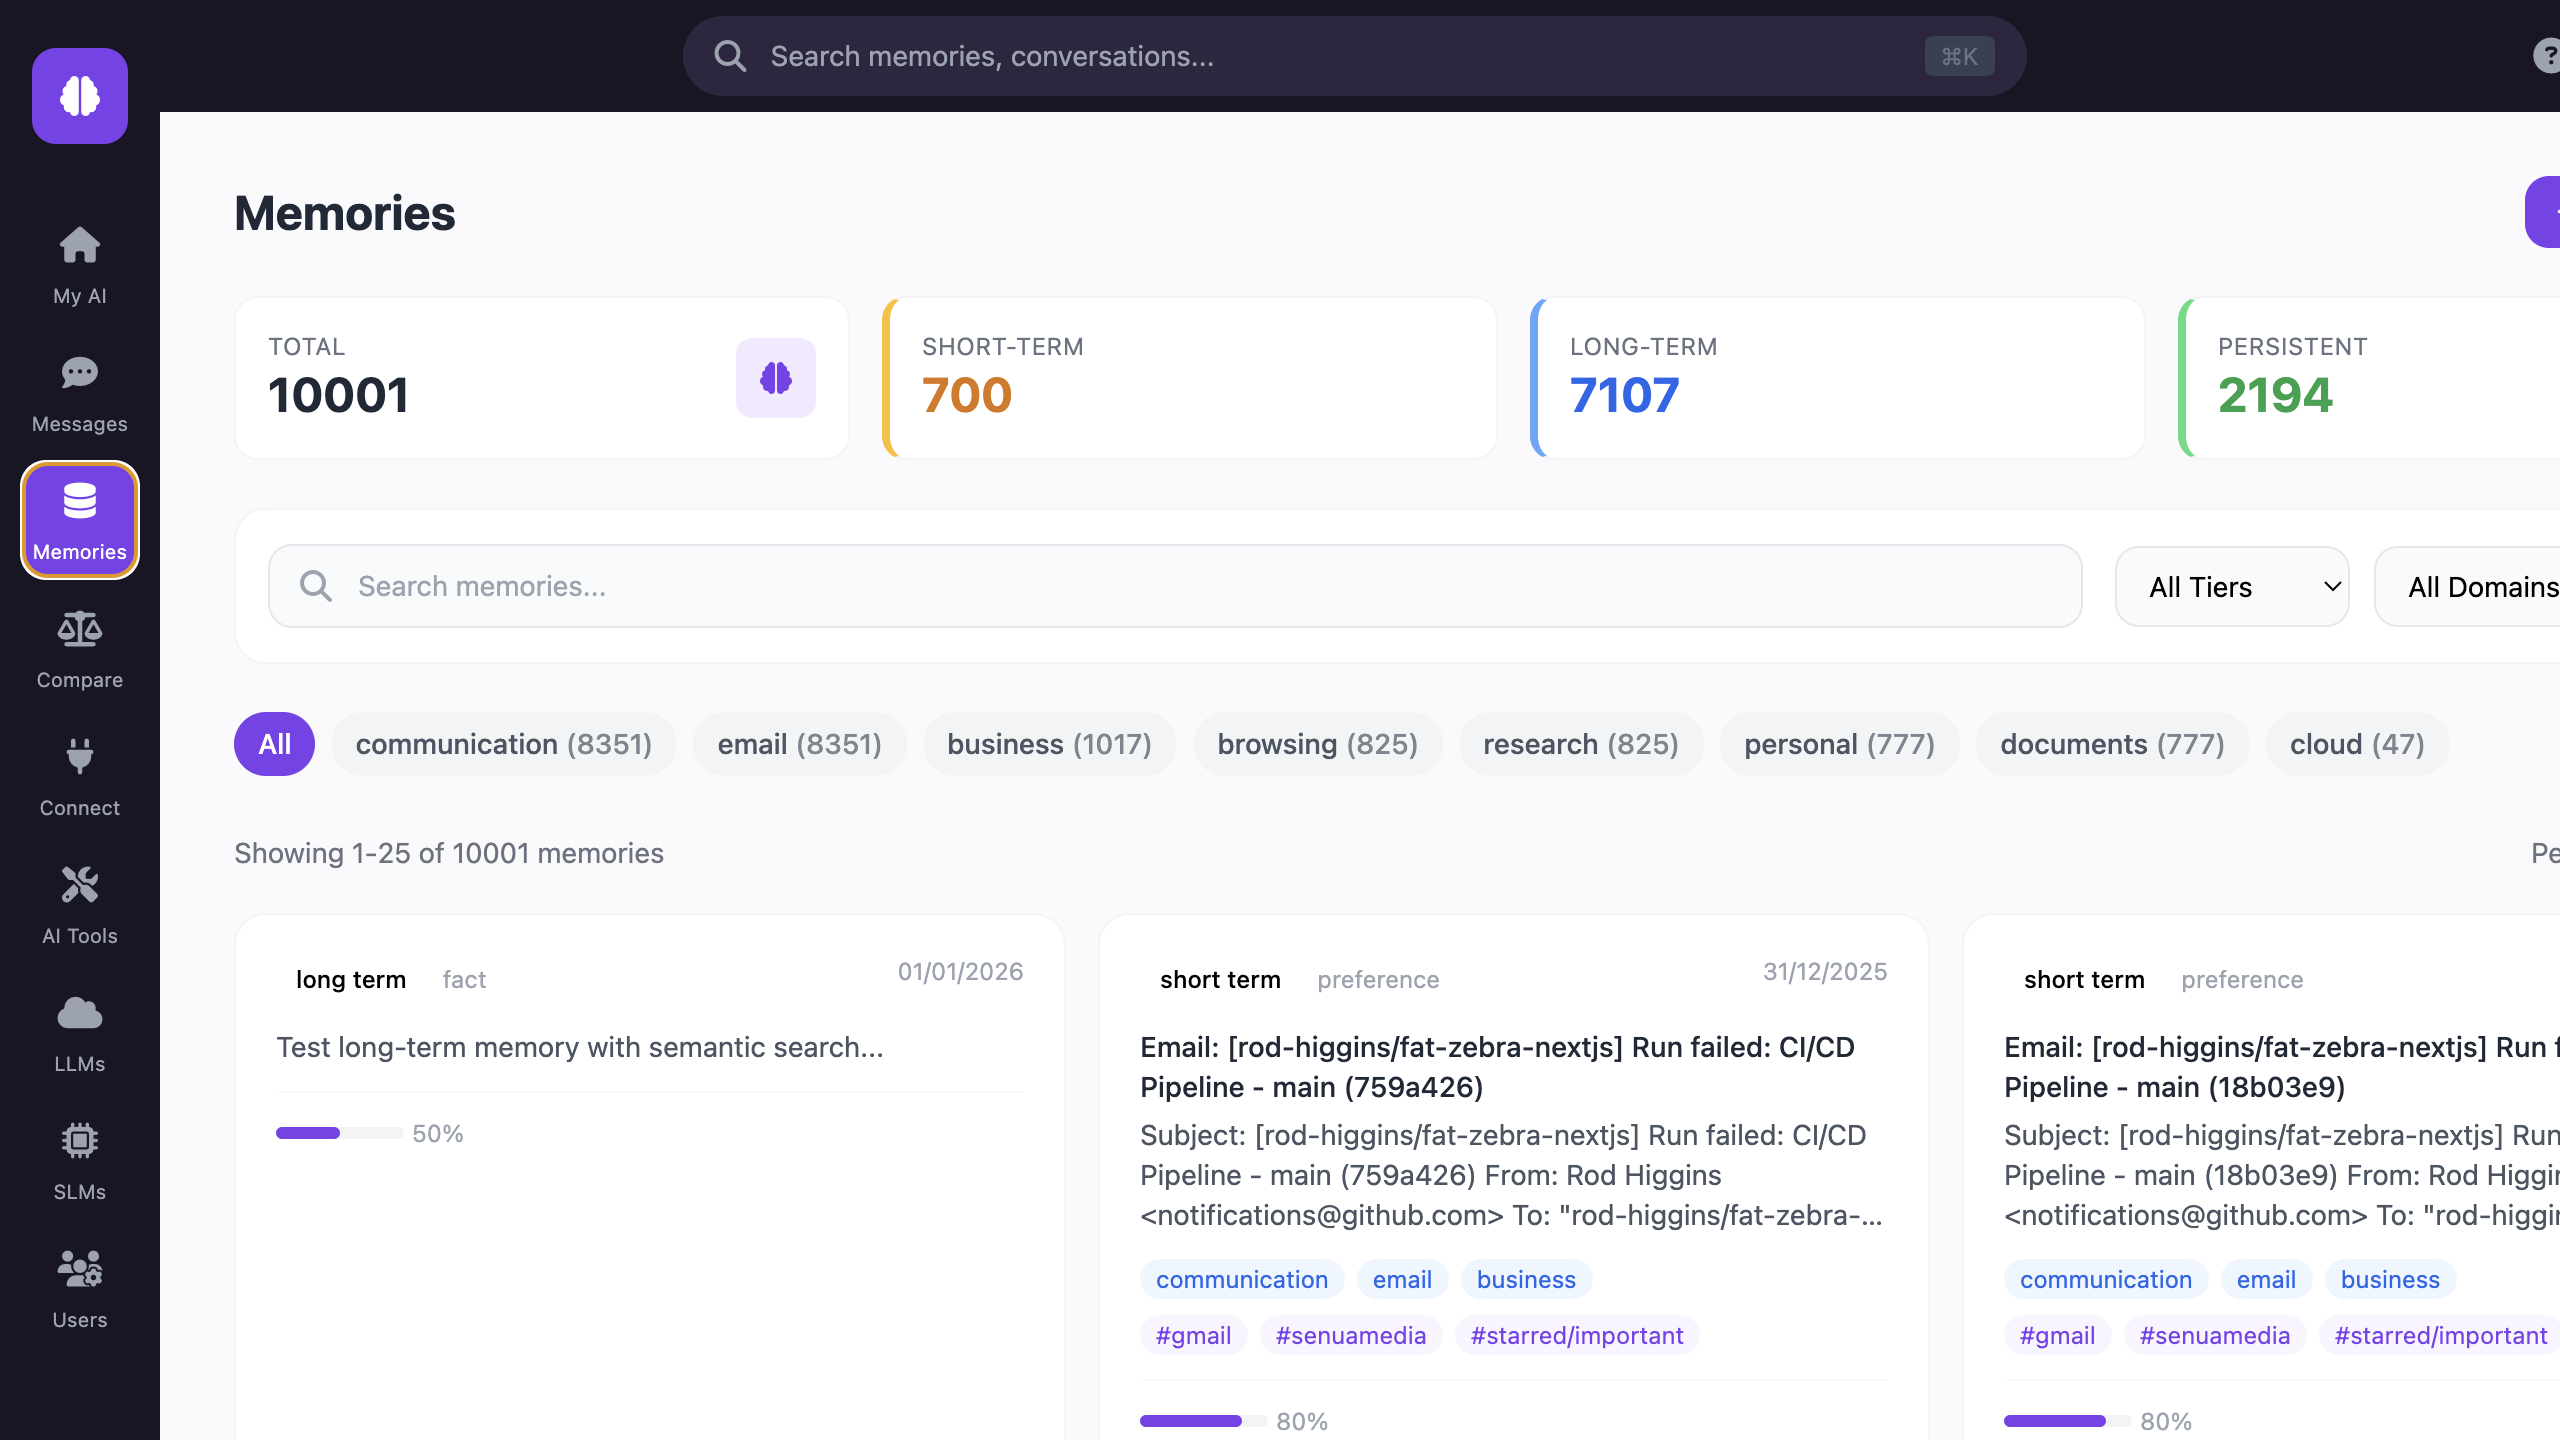Select the research (825) category filter

coord(1579,744)
